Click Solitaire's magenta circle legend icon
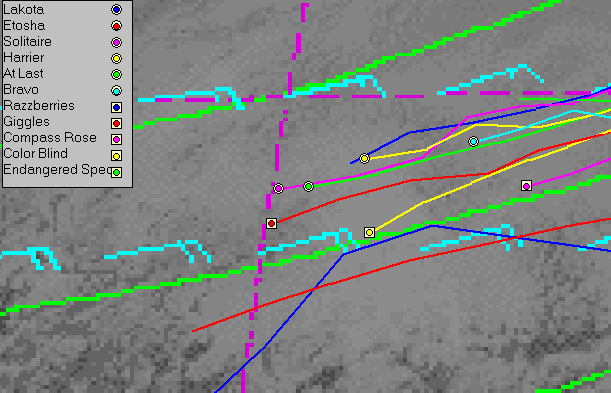Viewport: 611px width, 393px height. coord(116,42)
